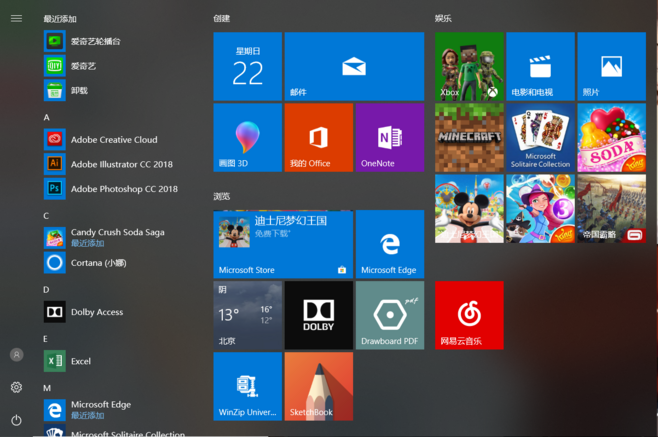
Task: Open the 卸载 uninstall entry
Action: pyautogui.click(x=113, y=90)
